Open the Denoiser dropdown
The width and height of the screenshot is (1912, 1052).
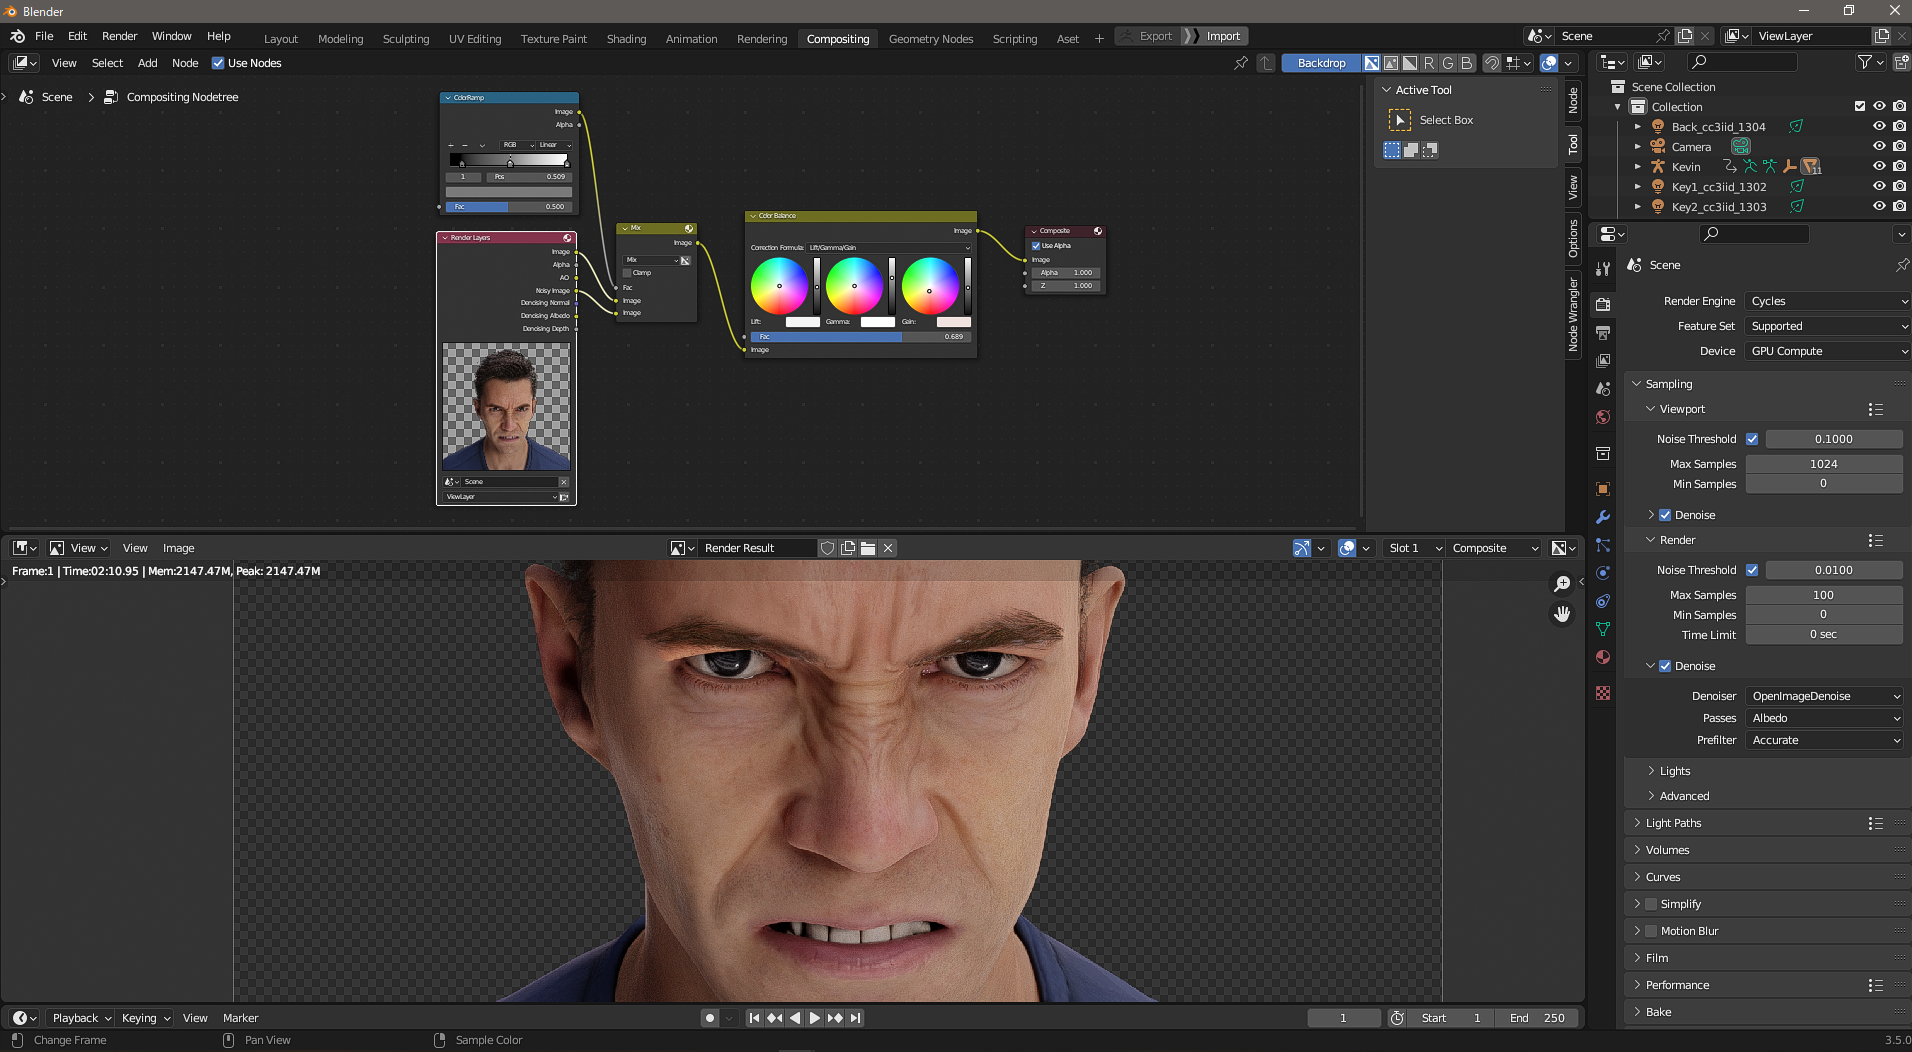(x=1824, y=696)
